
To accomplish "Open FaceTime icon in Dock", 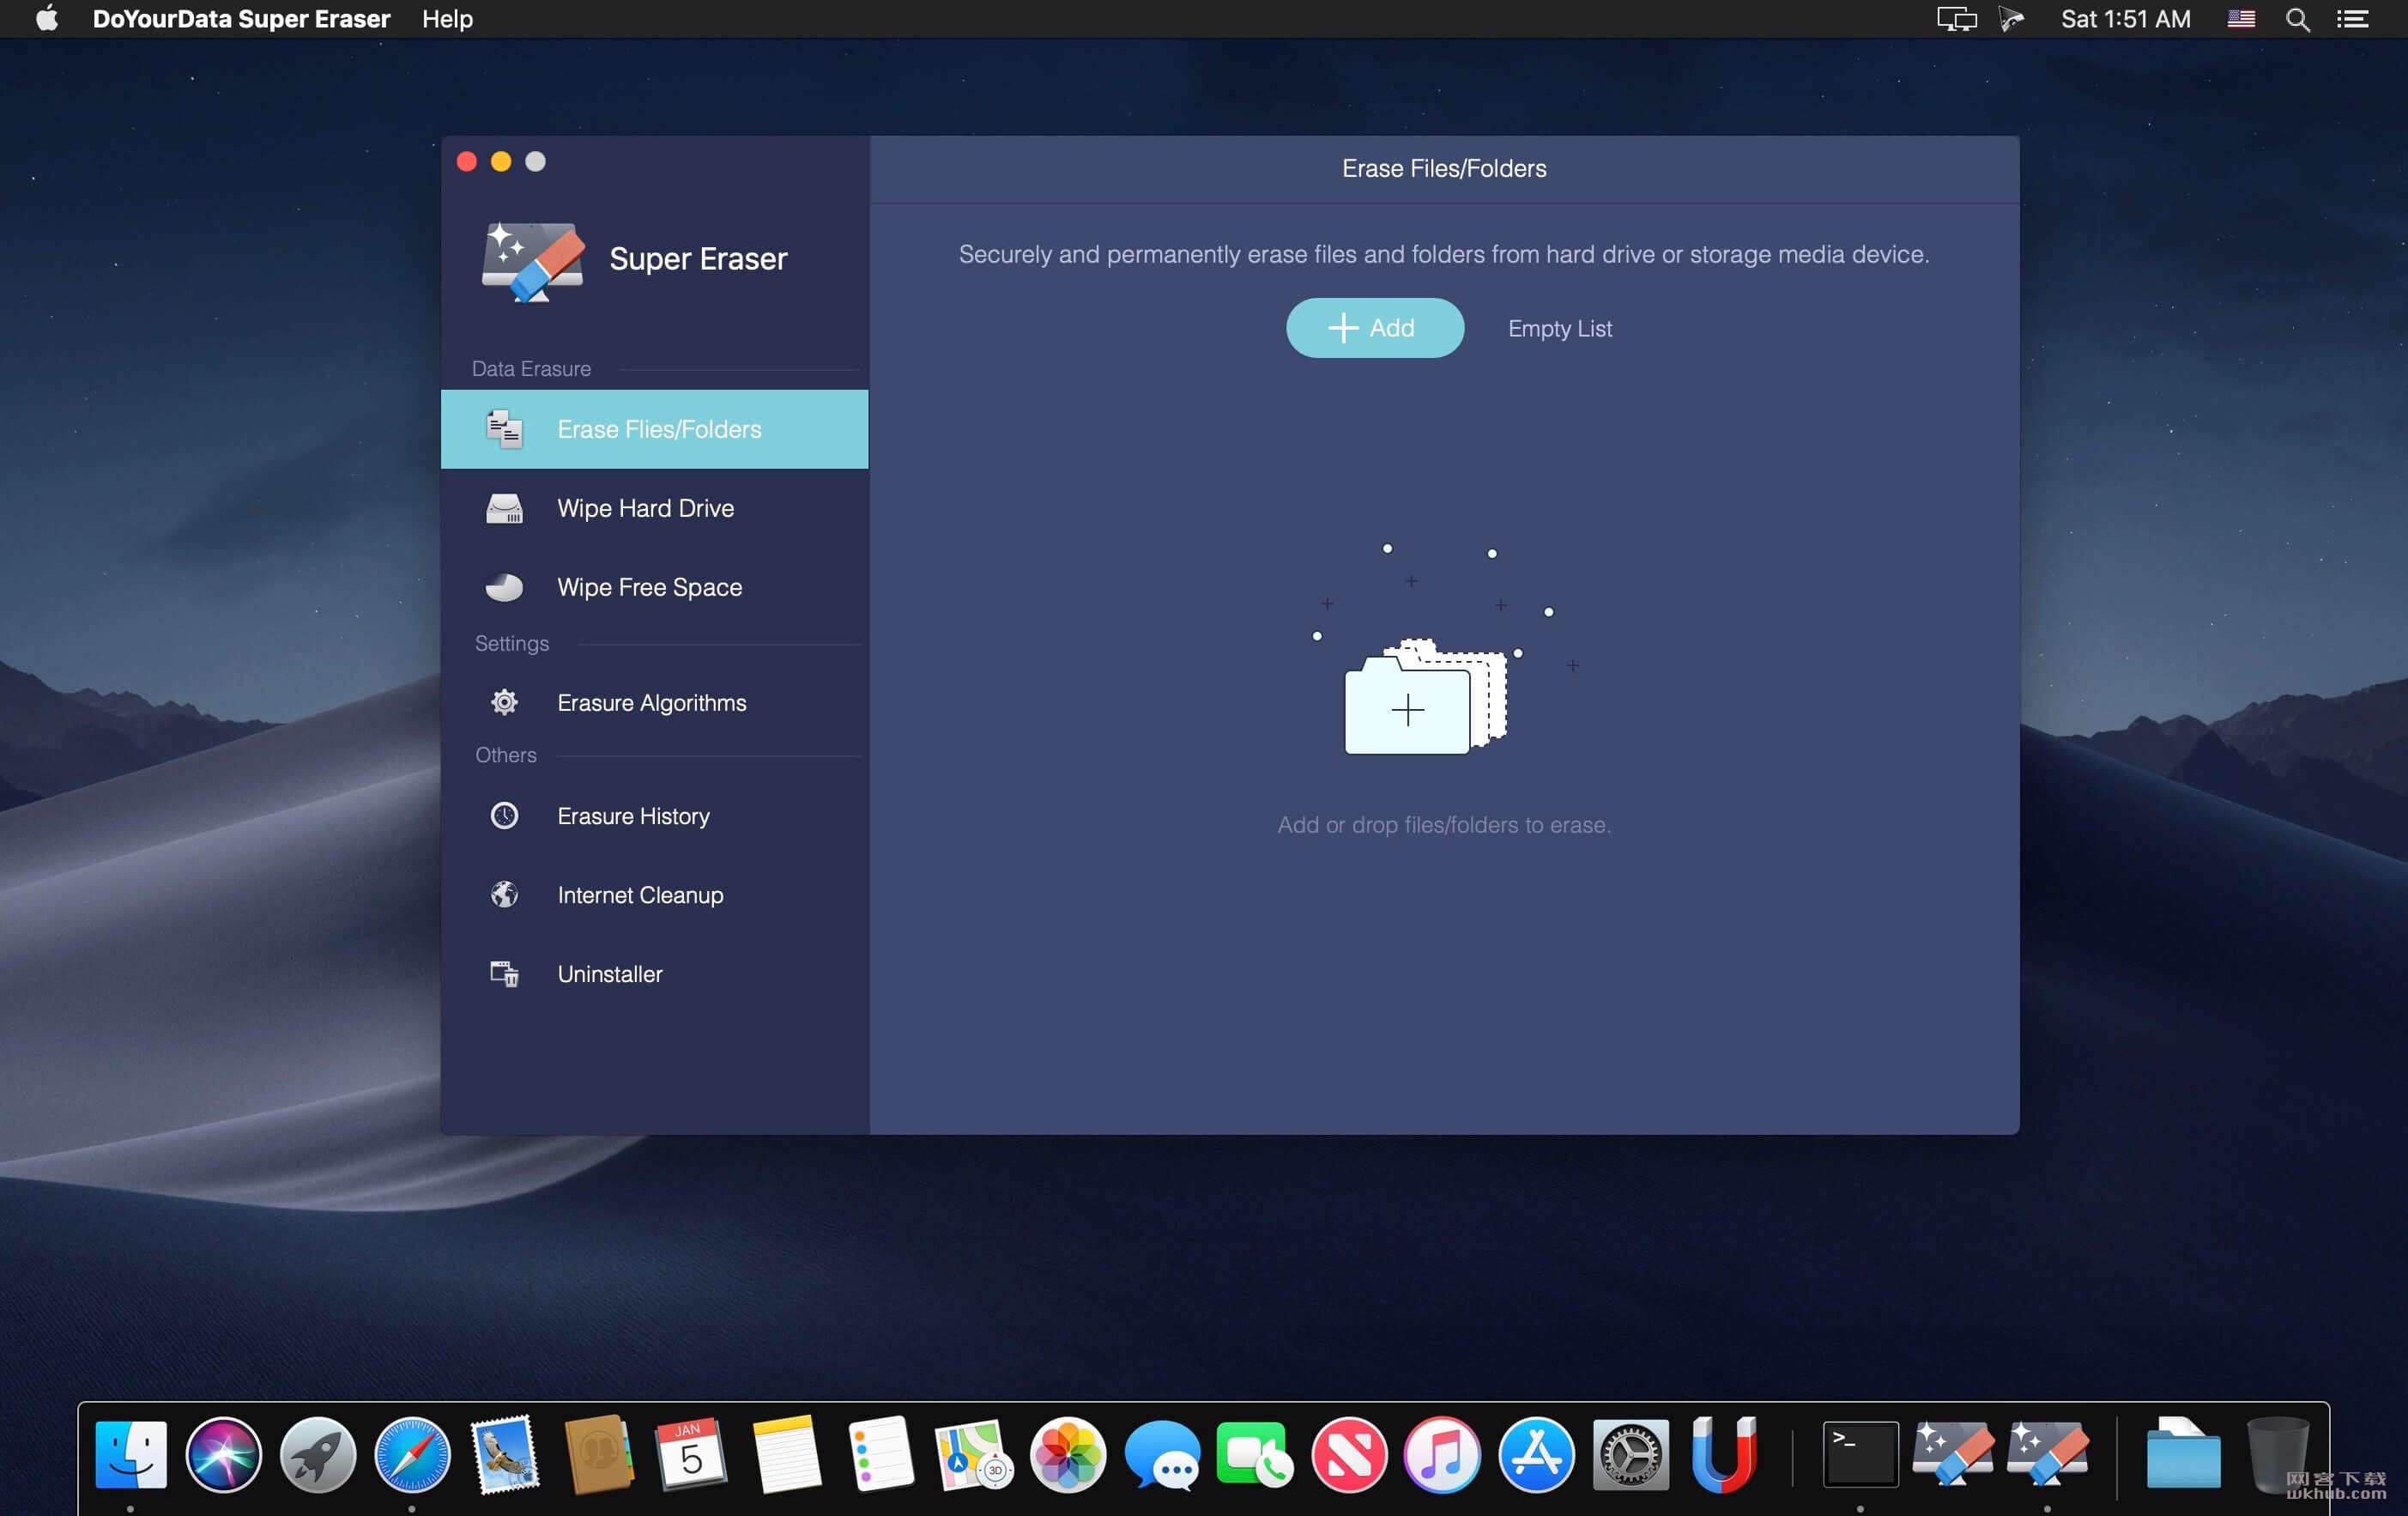I will (1255, 1454).
